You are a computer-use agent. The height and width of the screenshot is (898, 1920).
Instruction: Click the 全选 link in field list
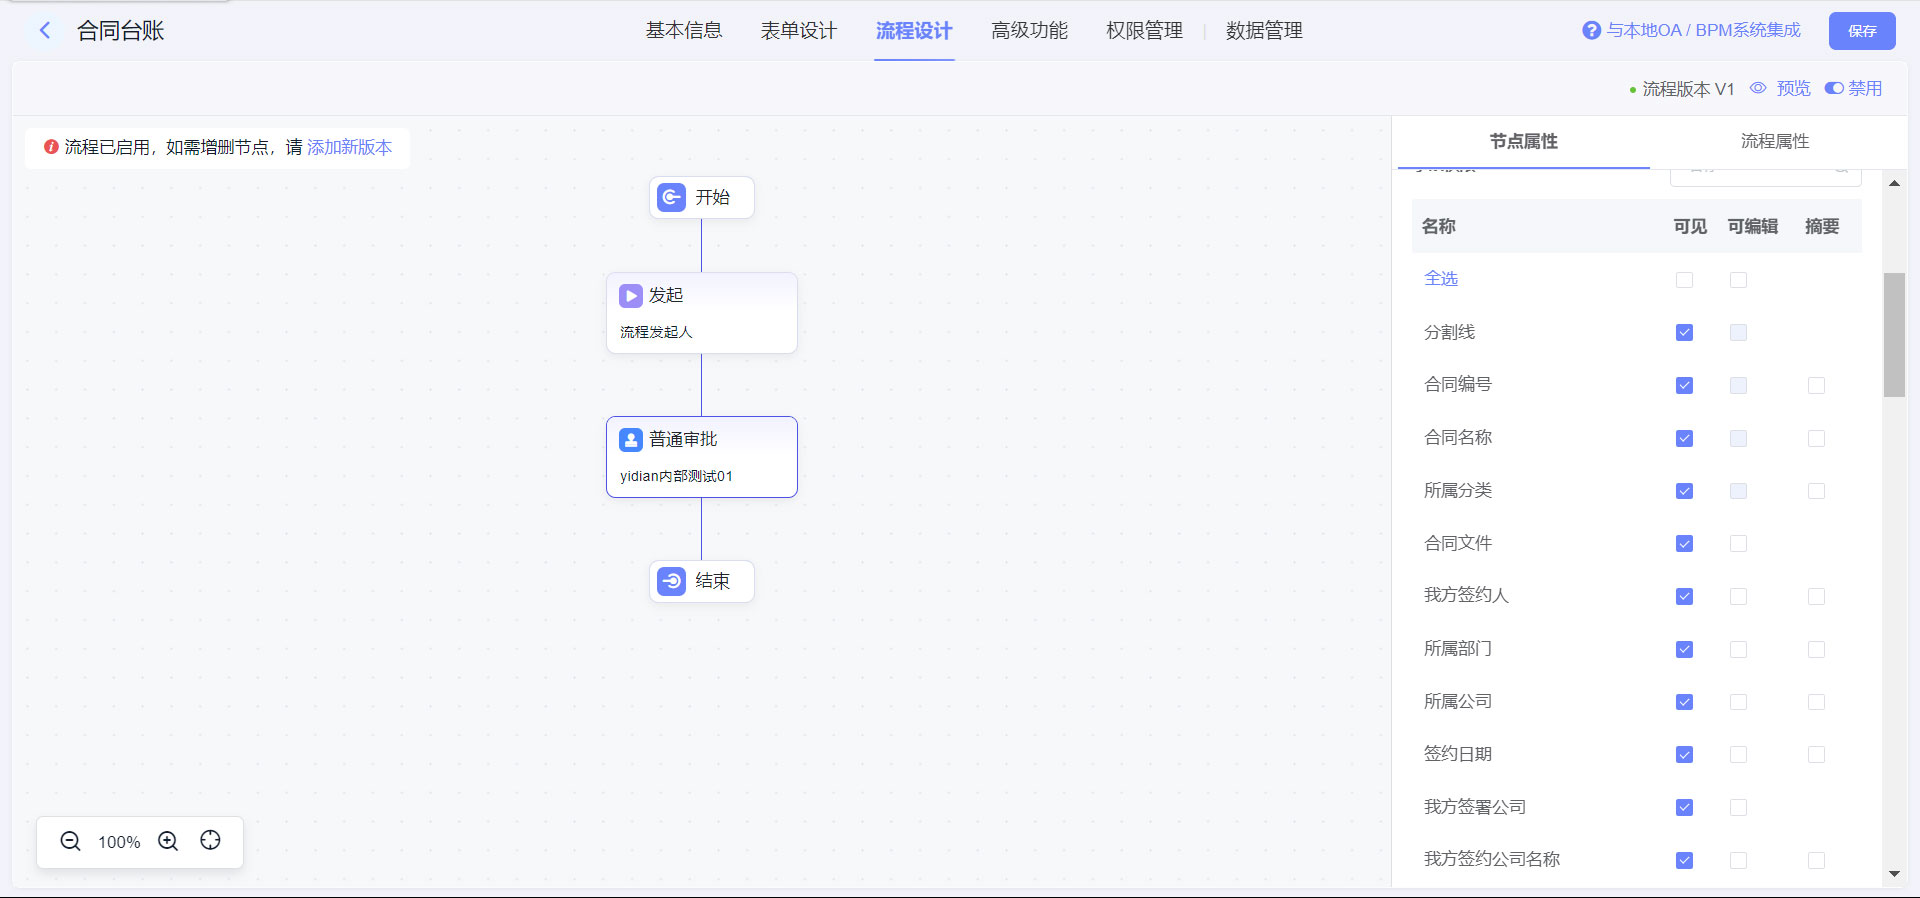tap(1440, 278)
